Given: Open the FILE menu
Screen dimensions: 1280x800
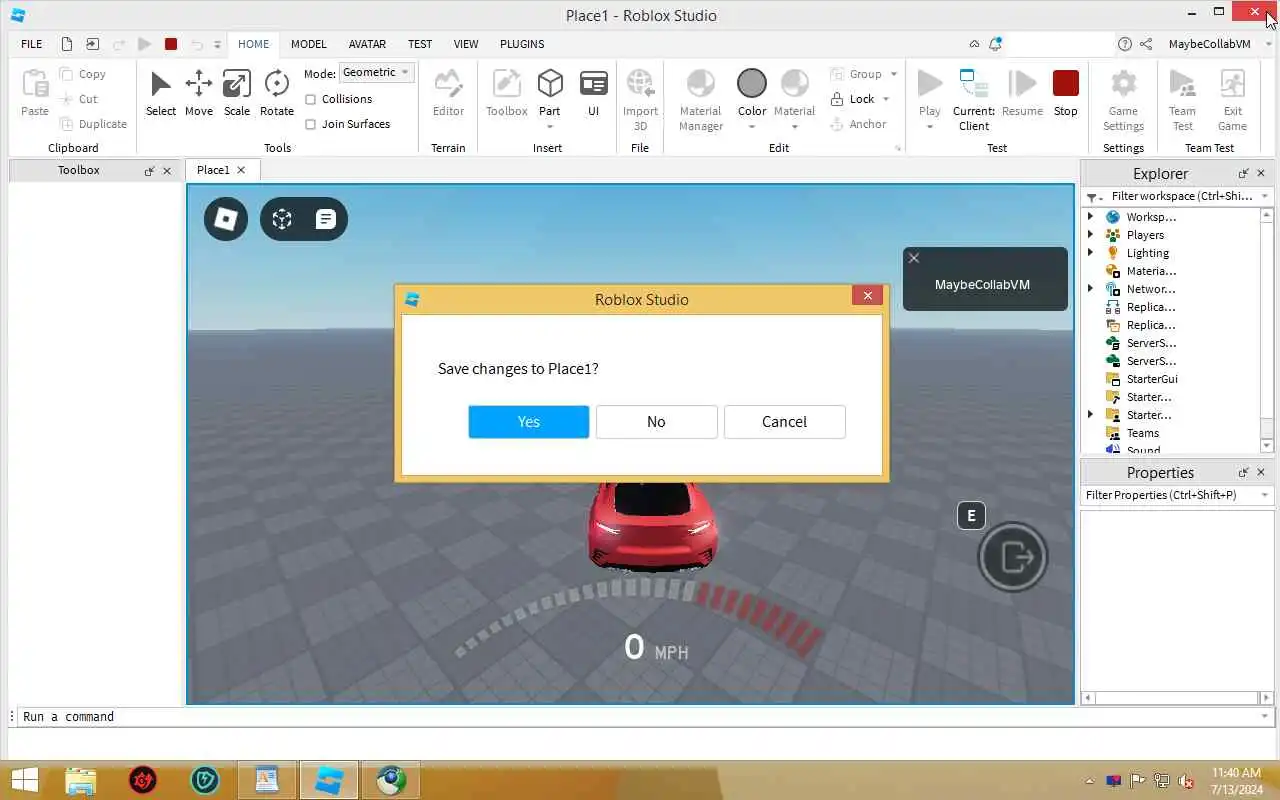Looking at the screenshot, I should (x=32, y=44).
